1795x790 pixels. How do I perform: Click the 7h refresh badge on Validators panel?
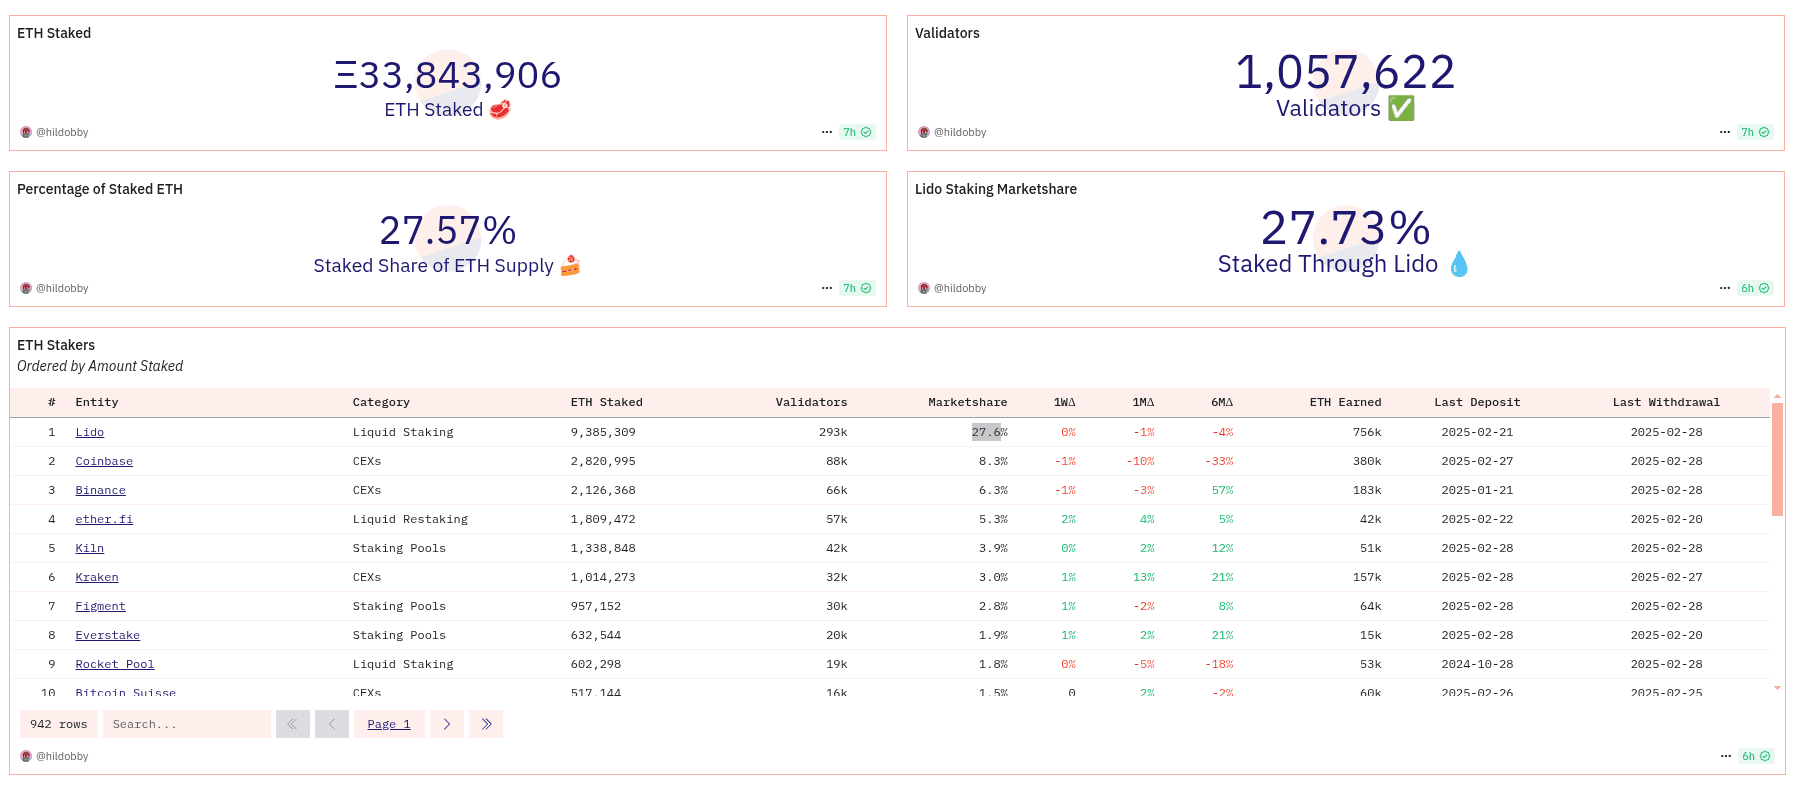pos(1755,132)
